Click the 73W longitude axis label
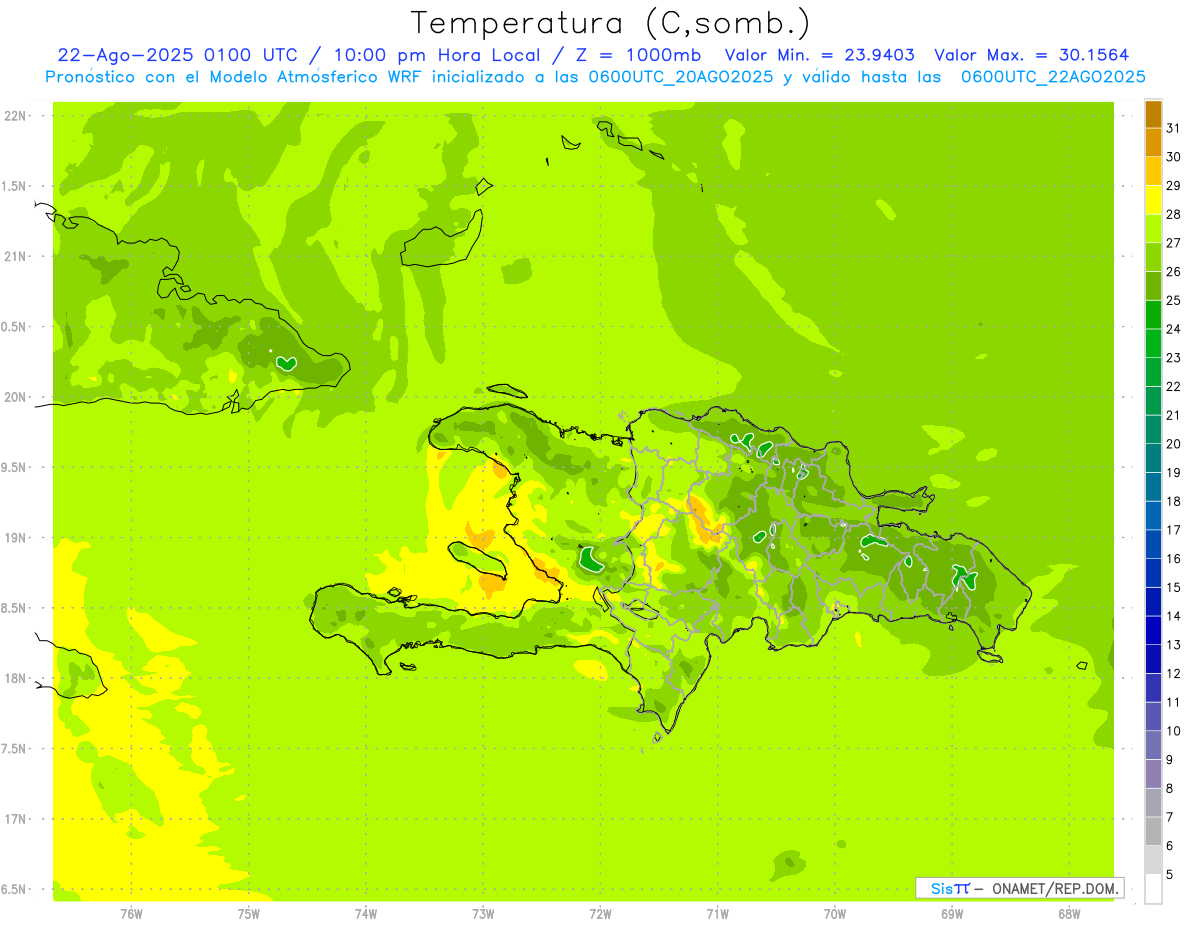1200x927 pixels. (x=483, y=914)
